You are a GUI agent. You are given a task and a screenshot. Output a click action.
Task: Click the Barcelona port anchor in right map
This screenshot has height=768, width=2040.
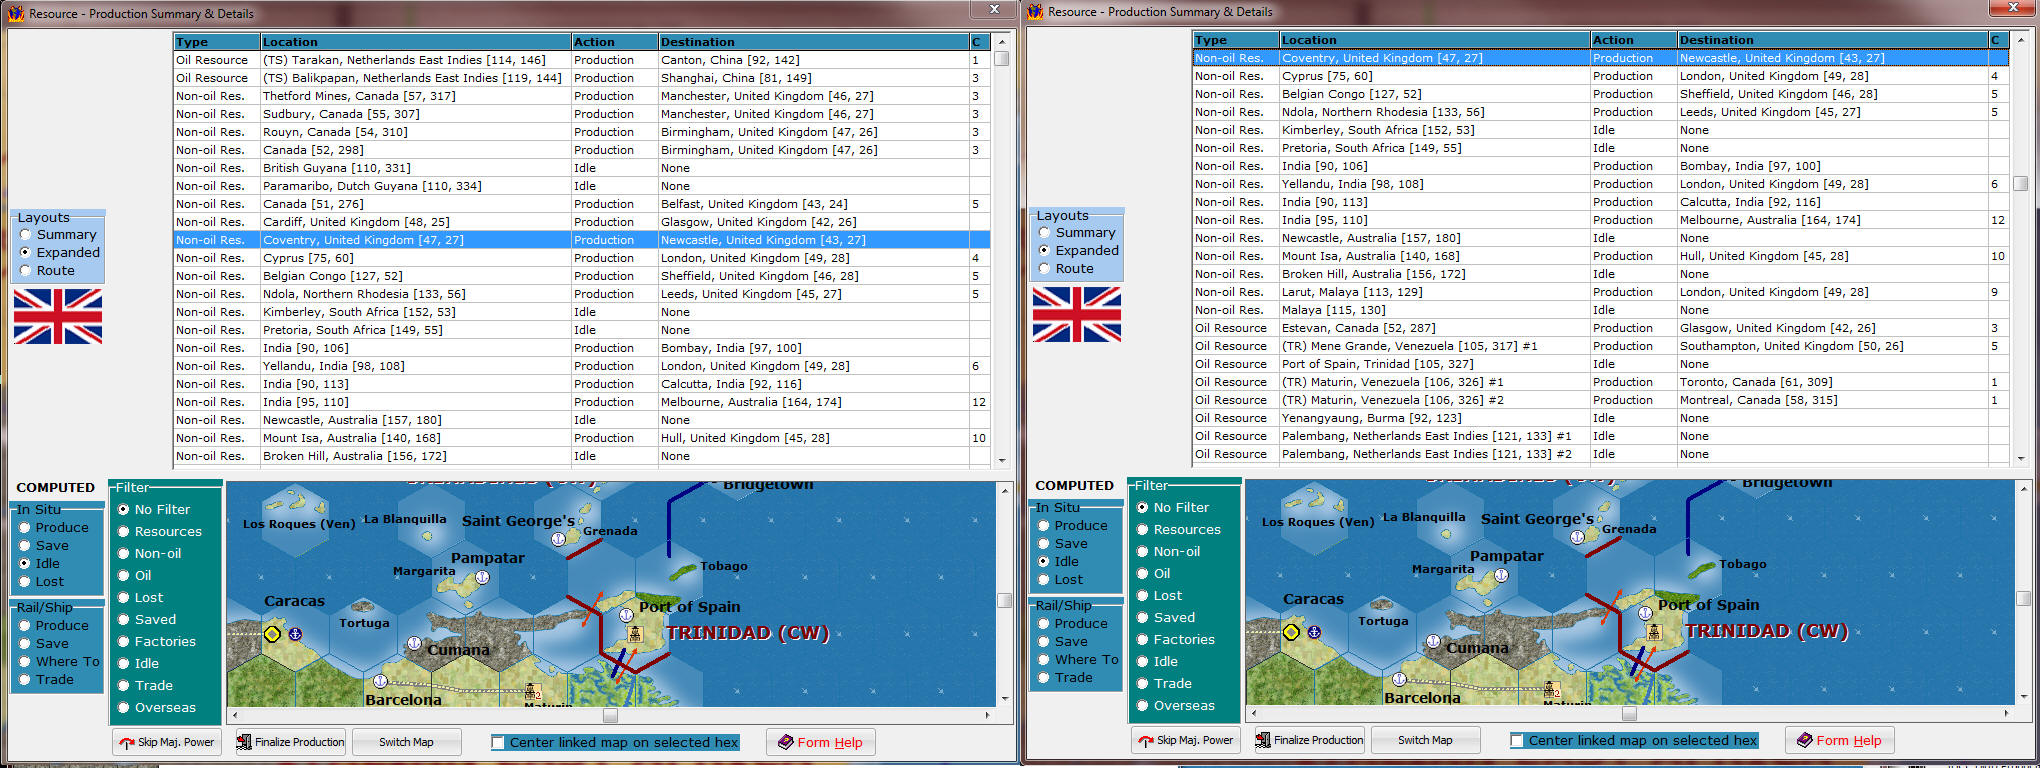click(x=1399, y=679)
